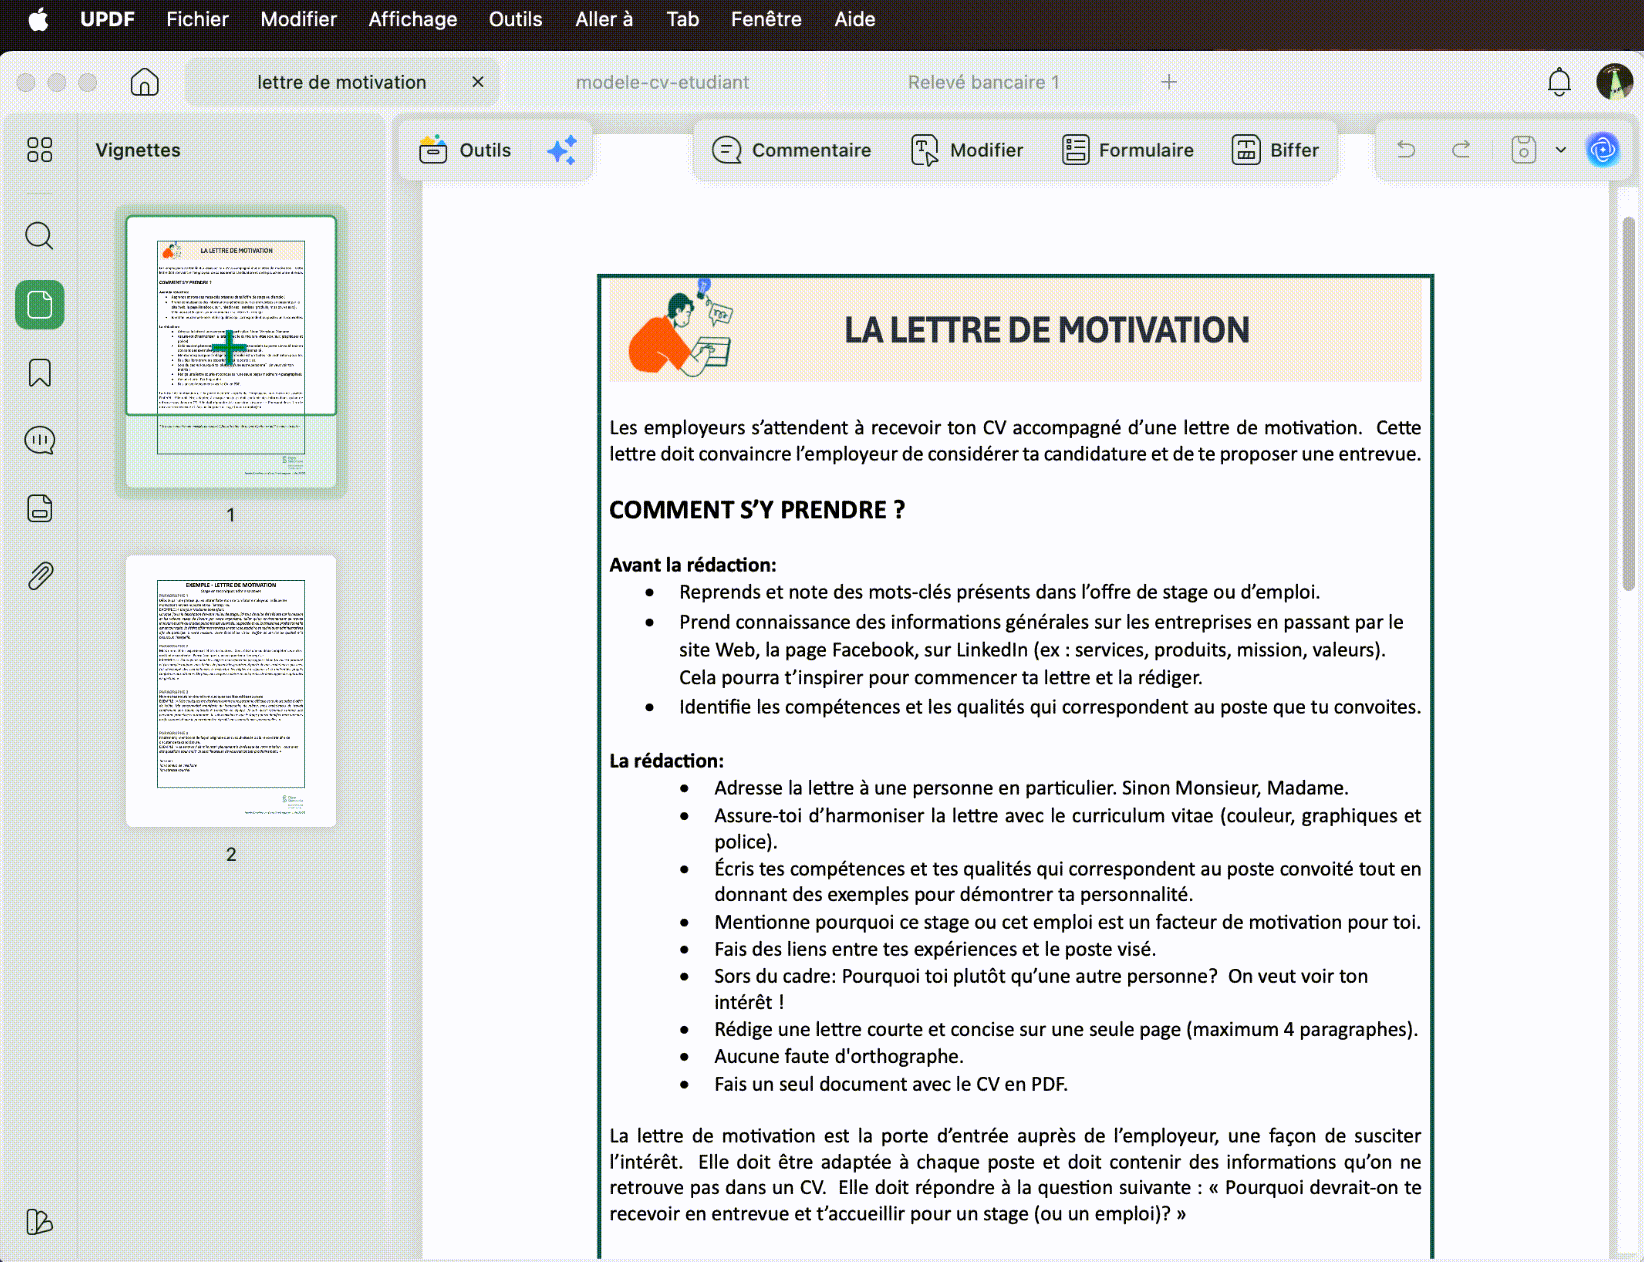Click the Vignettes panel title

coord(138,150)
